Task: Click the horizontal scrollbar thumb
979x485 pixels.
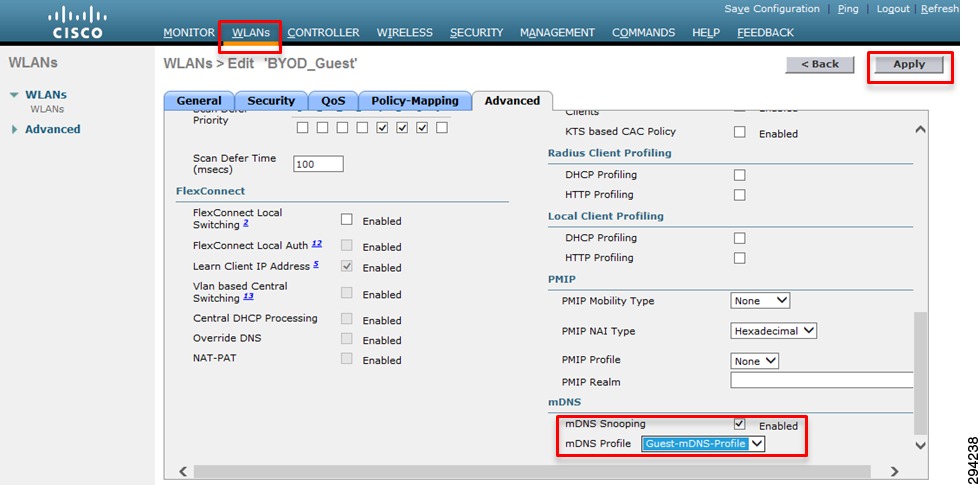Action: coord(532,471)
